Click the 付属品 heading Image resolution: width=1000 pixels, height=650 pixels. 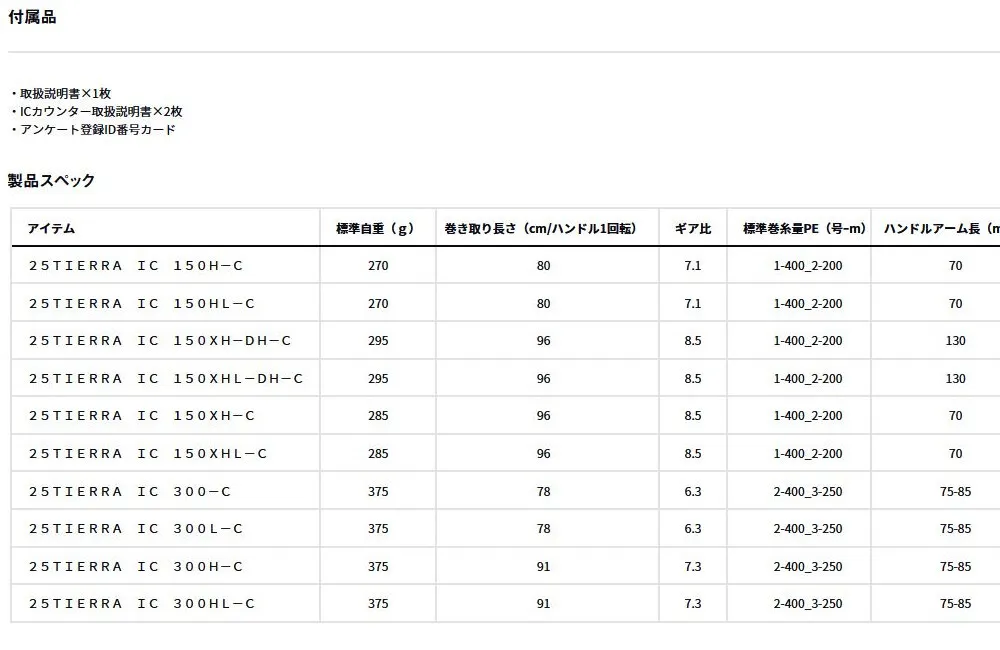point(32,17)
